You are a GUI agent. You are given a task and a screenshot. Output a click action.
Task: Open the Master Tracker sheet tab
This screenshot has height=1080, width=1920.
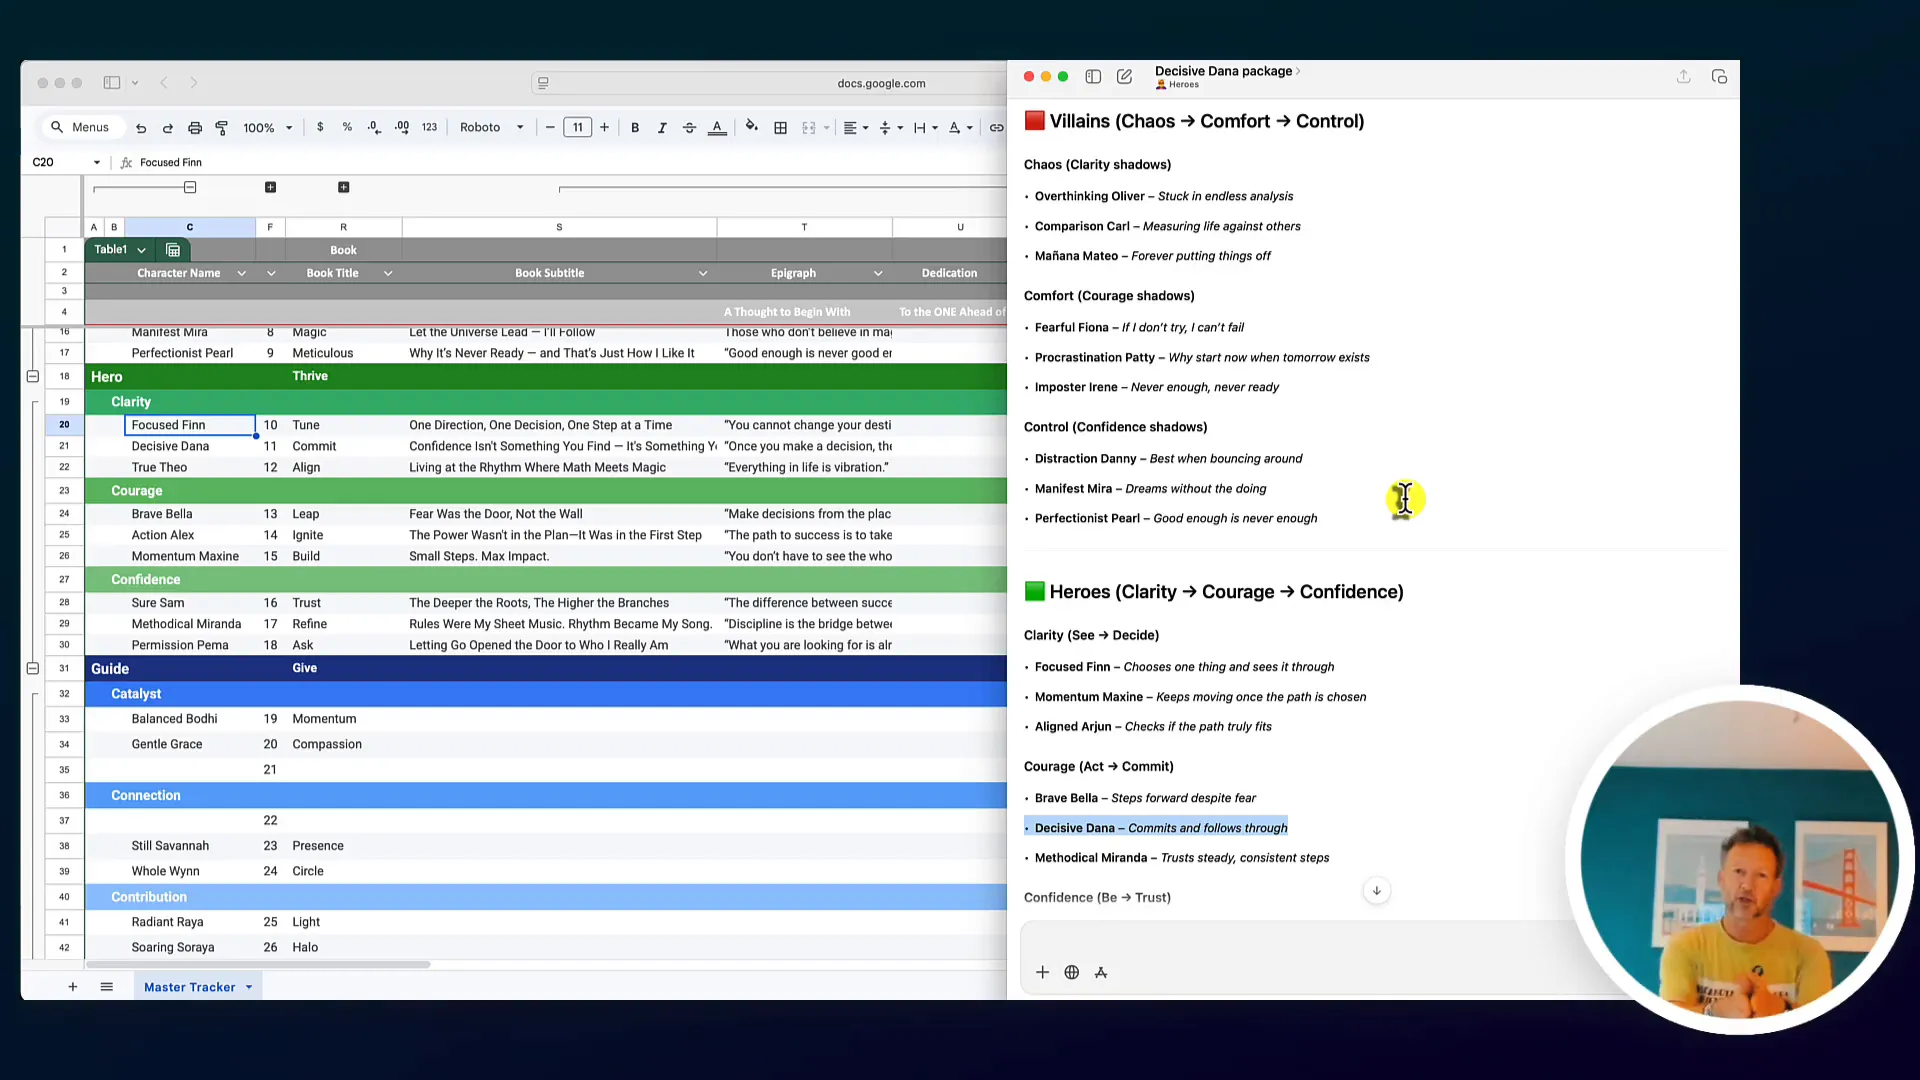[x=190, y=987]
